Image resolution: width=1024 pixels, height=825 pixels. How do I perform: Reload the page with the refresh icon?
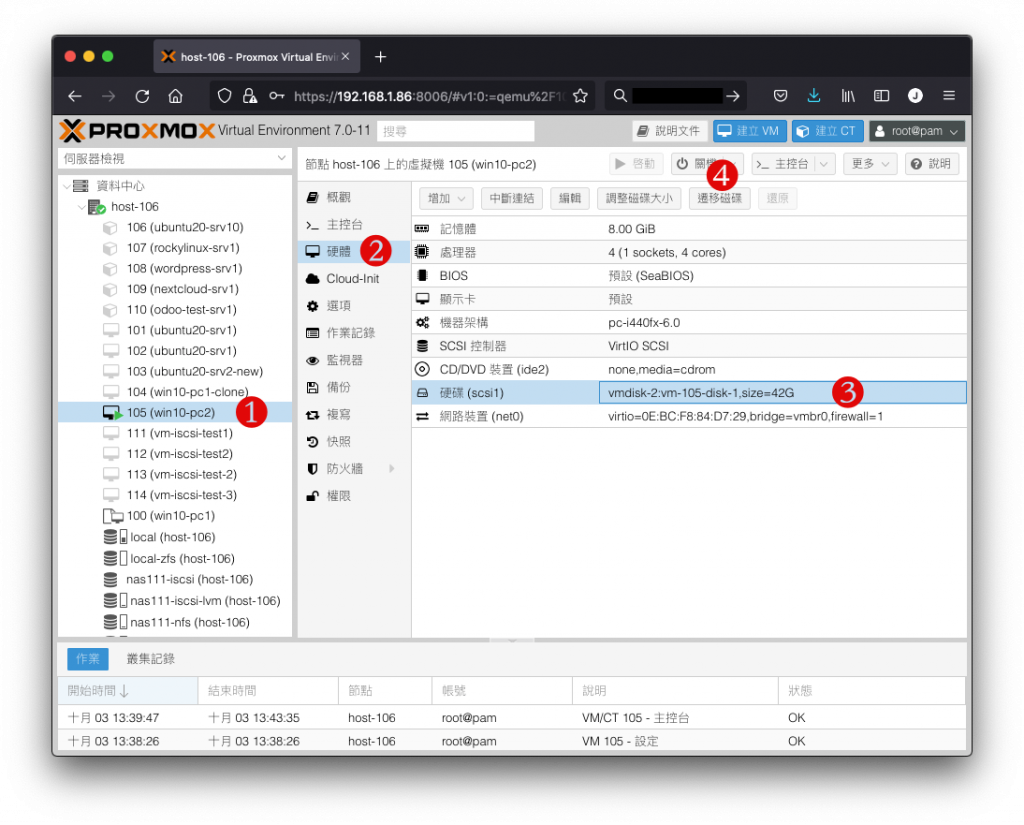142,96
